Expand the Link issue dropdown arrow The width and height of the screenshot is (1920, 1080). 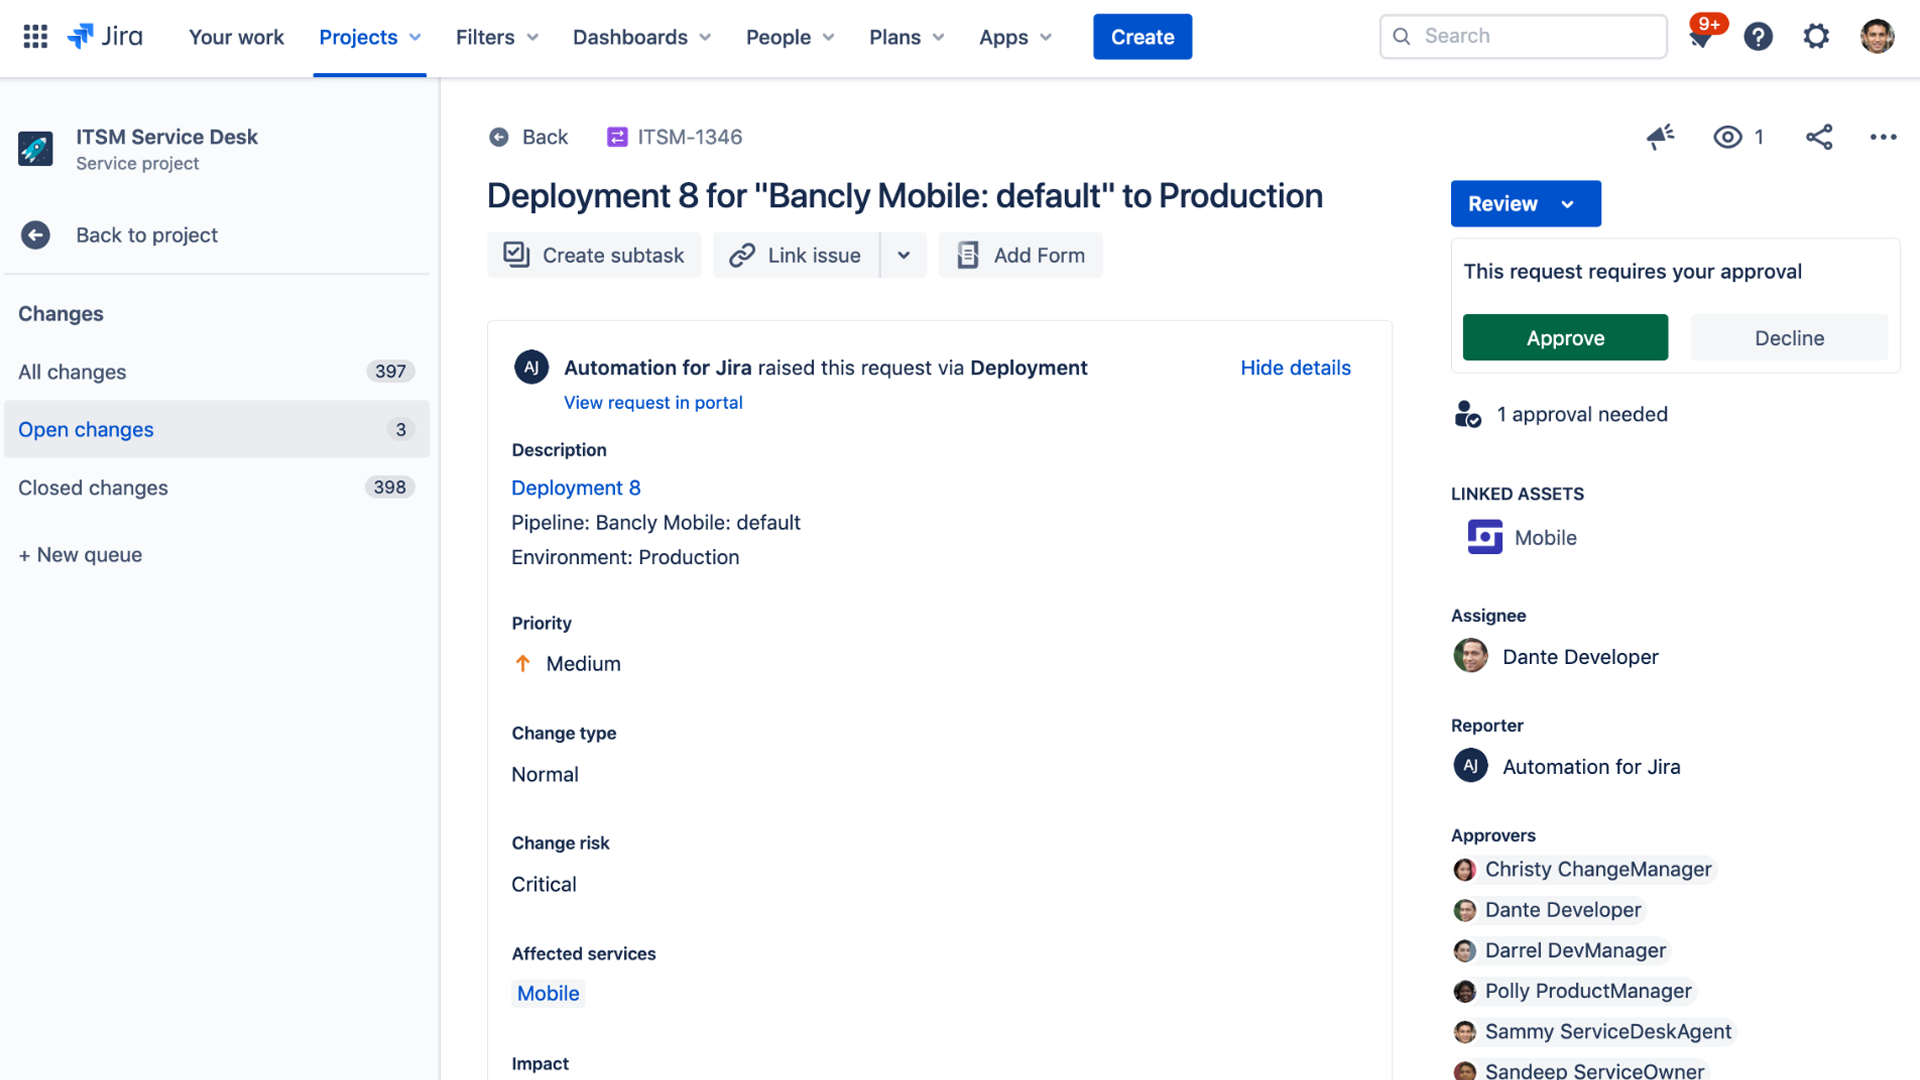[x=903, y=256]
